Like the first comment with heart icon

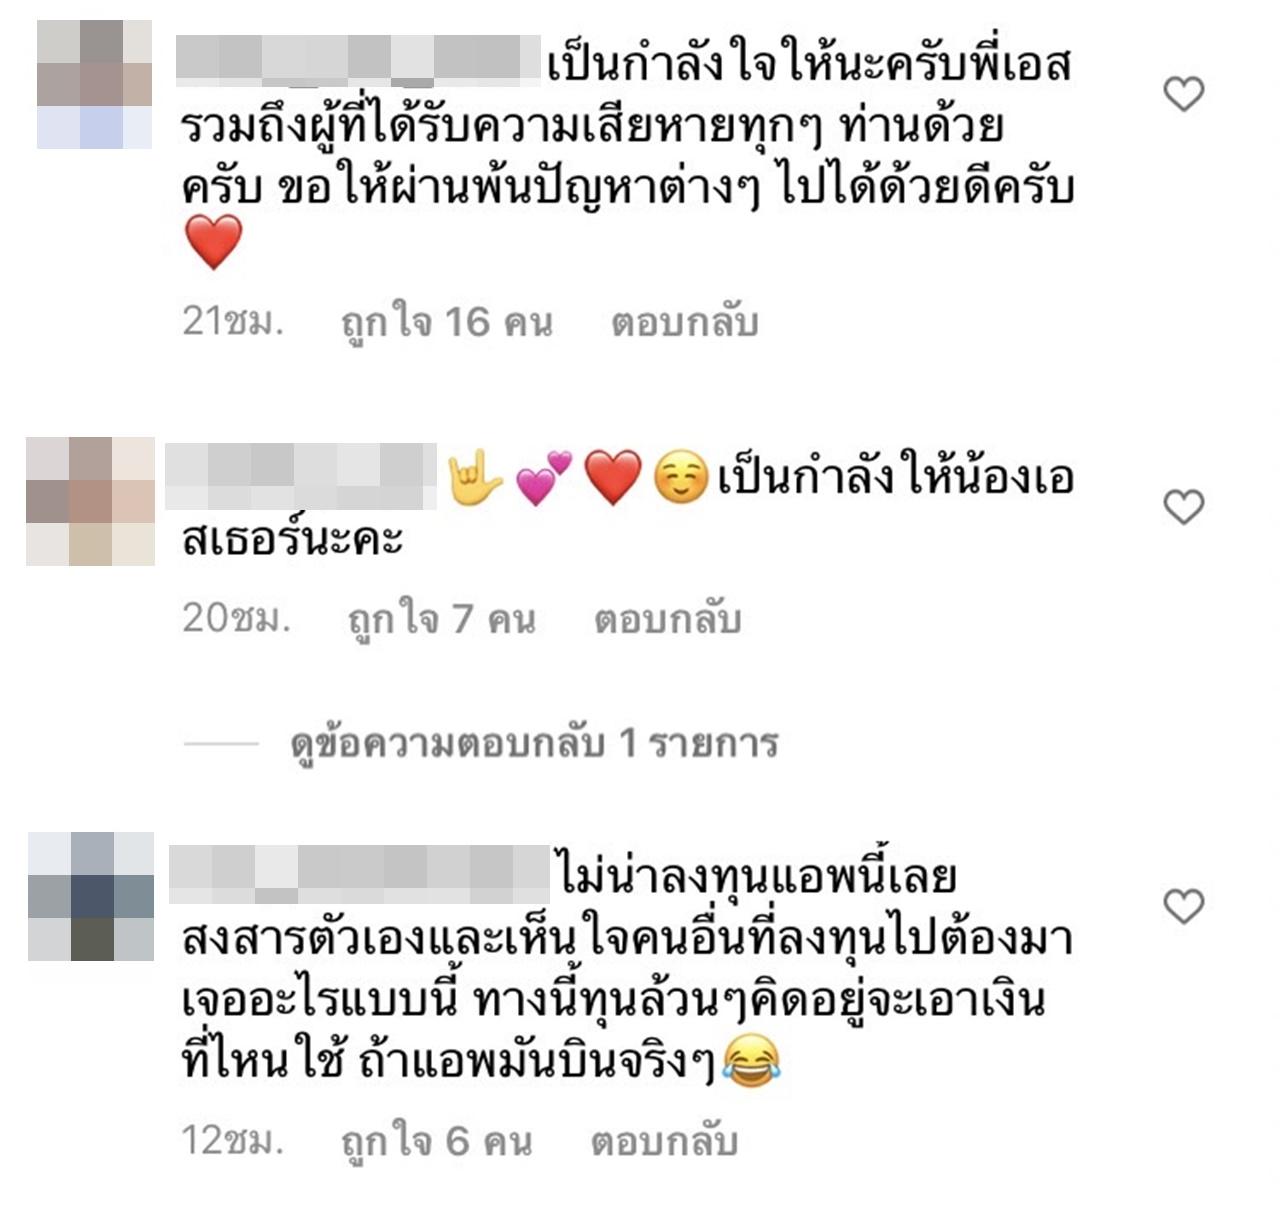coord(1184,94)
